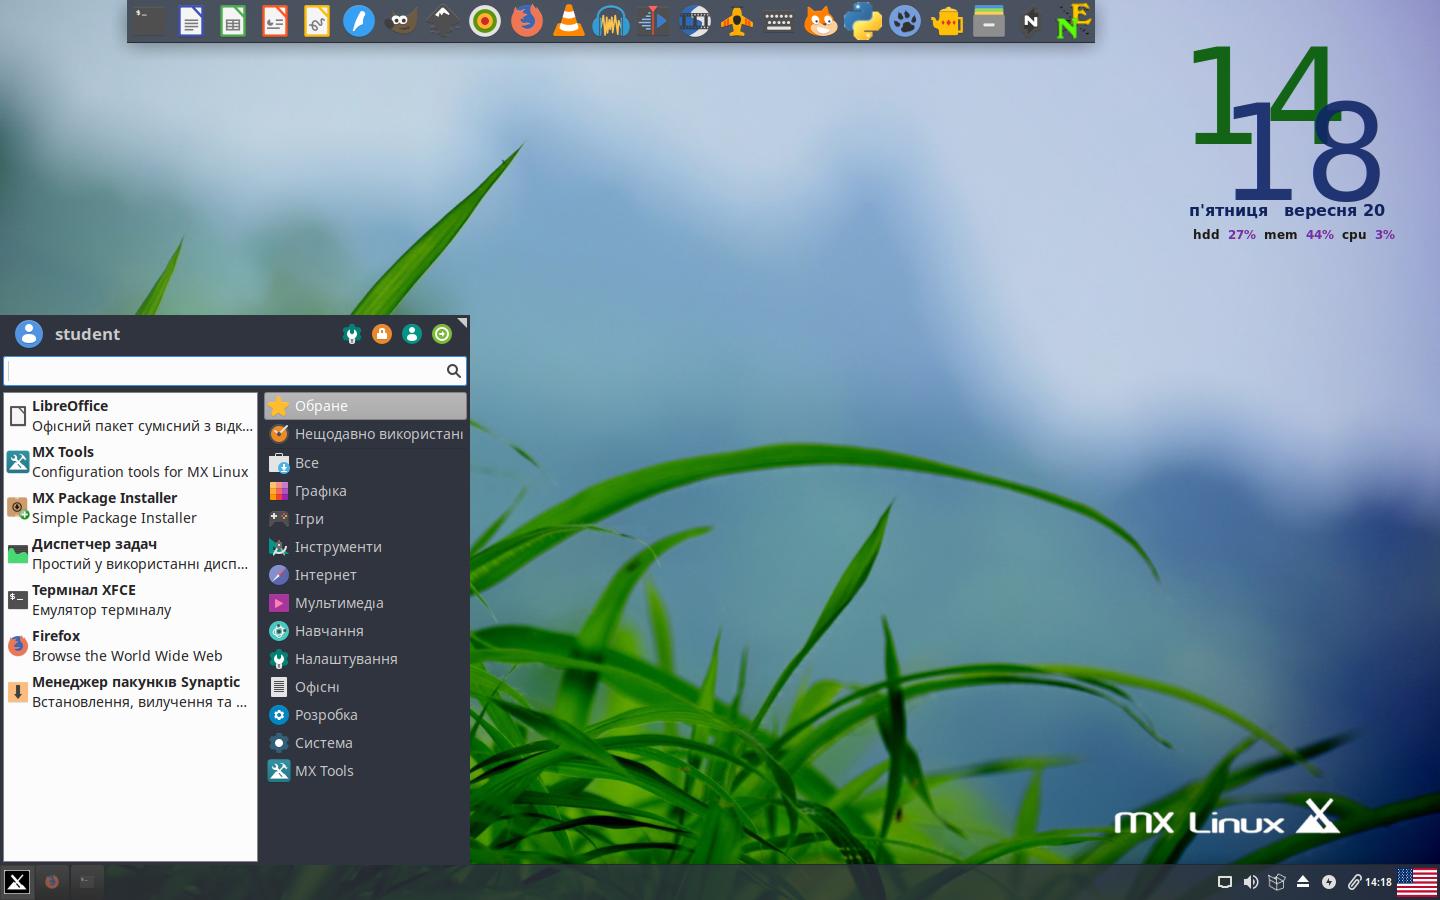Lock the screen with the orange padlock icon
Image resolution: width=1440 pixels, height=900 pixels.
tap(382, 334)
